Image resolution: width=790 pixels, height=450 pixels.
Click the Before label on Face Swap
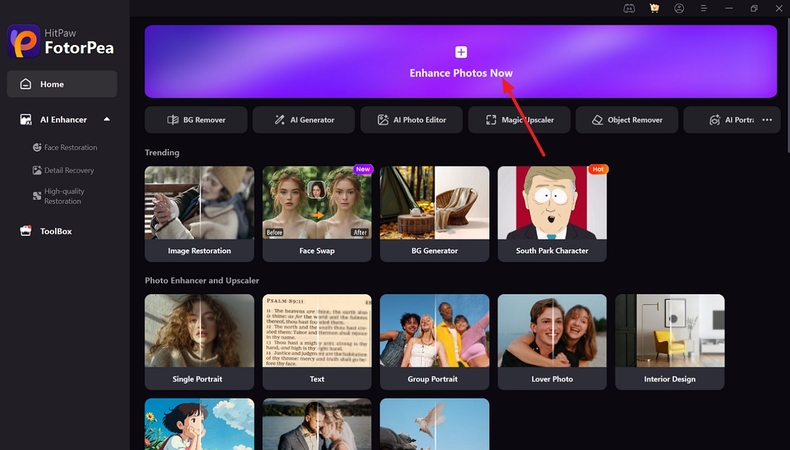pos(275,232)
